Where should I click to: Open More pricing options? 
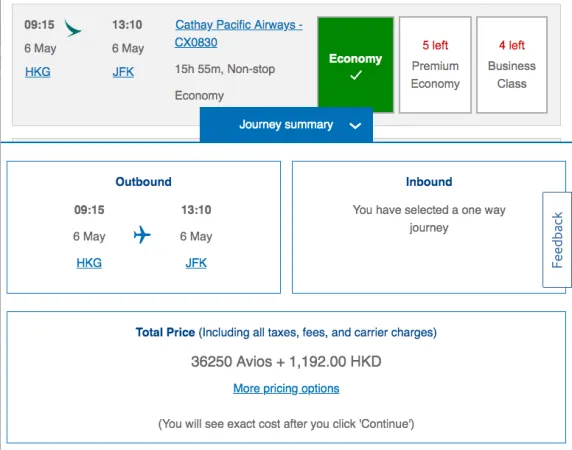[x=286, y=388]
